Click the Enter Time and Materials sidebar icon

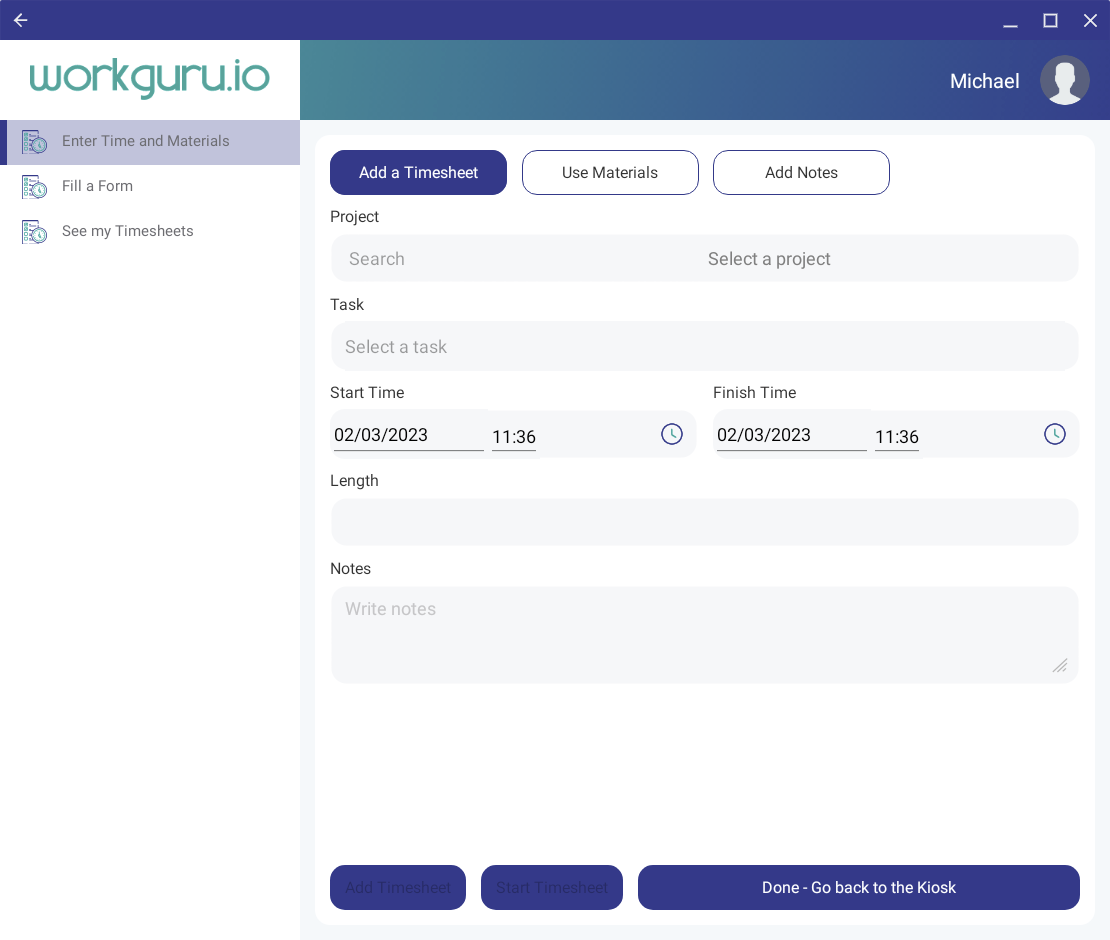point(33,142)
